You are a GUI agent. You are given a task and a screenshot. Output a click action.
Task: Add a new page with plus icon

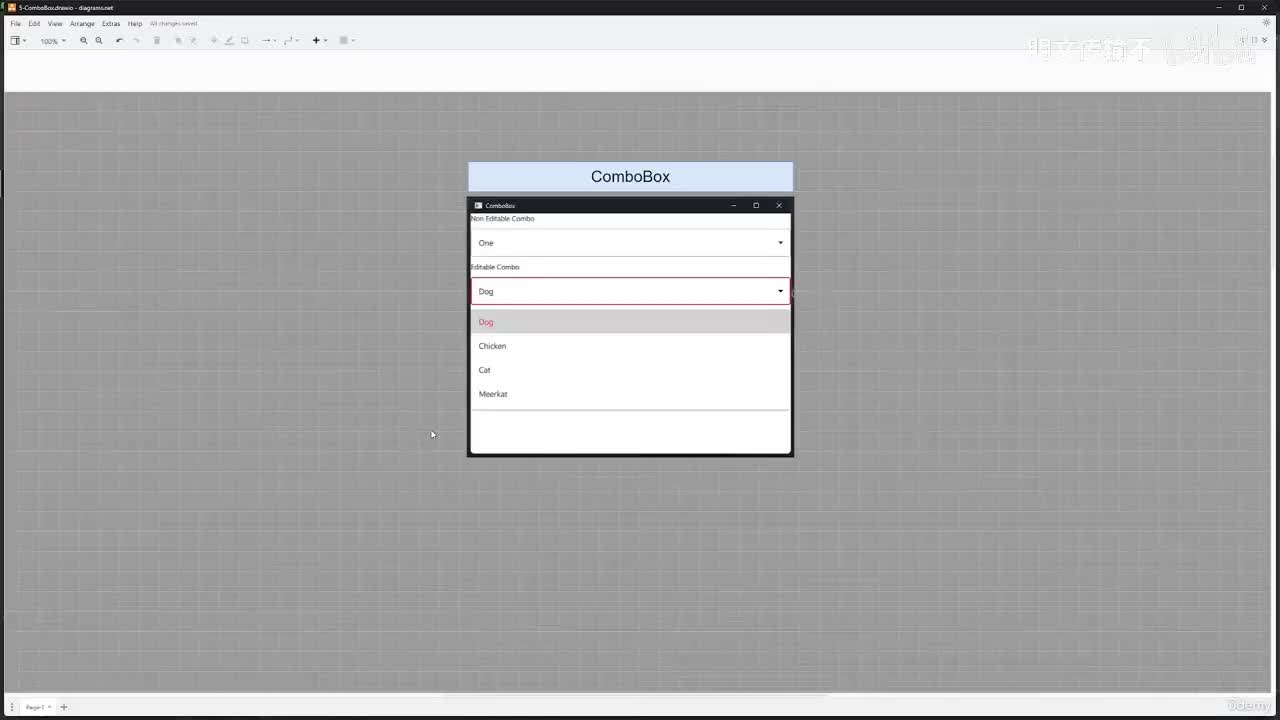[64, 707]
